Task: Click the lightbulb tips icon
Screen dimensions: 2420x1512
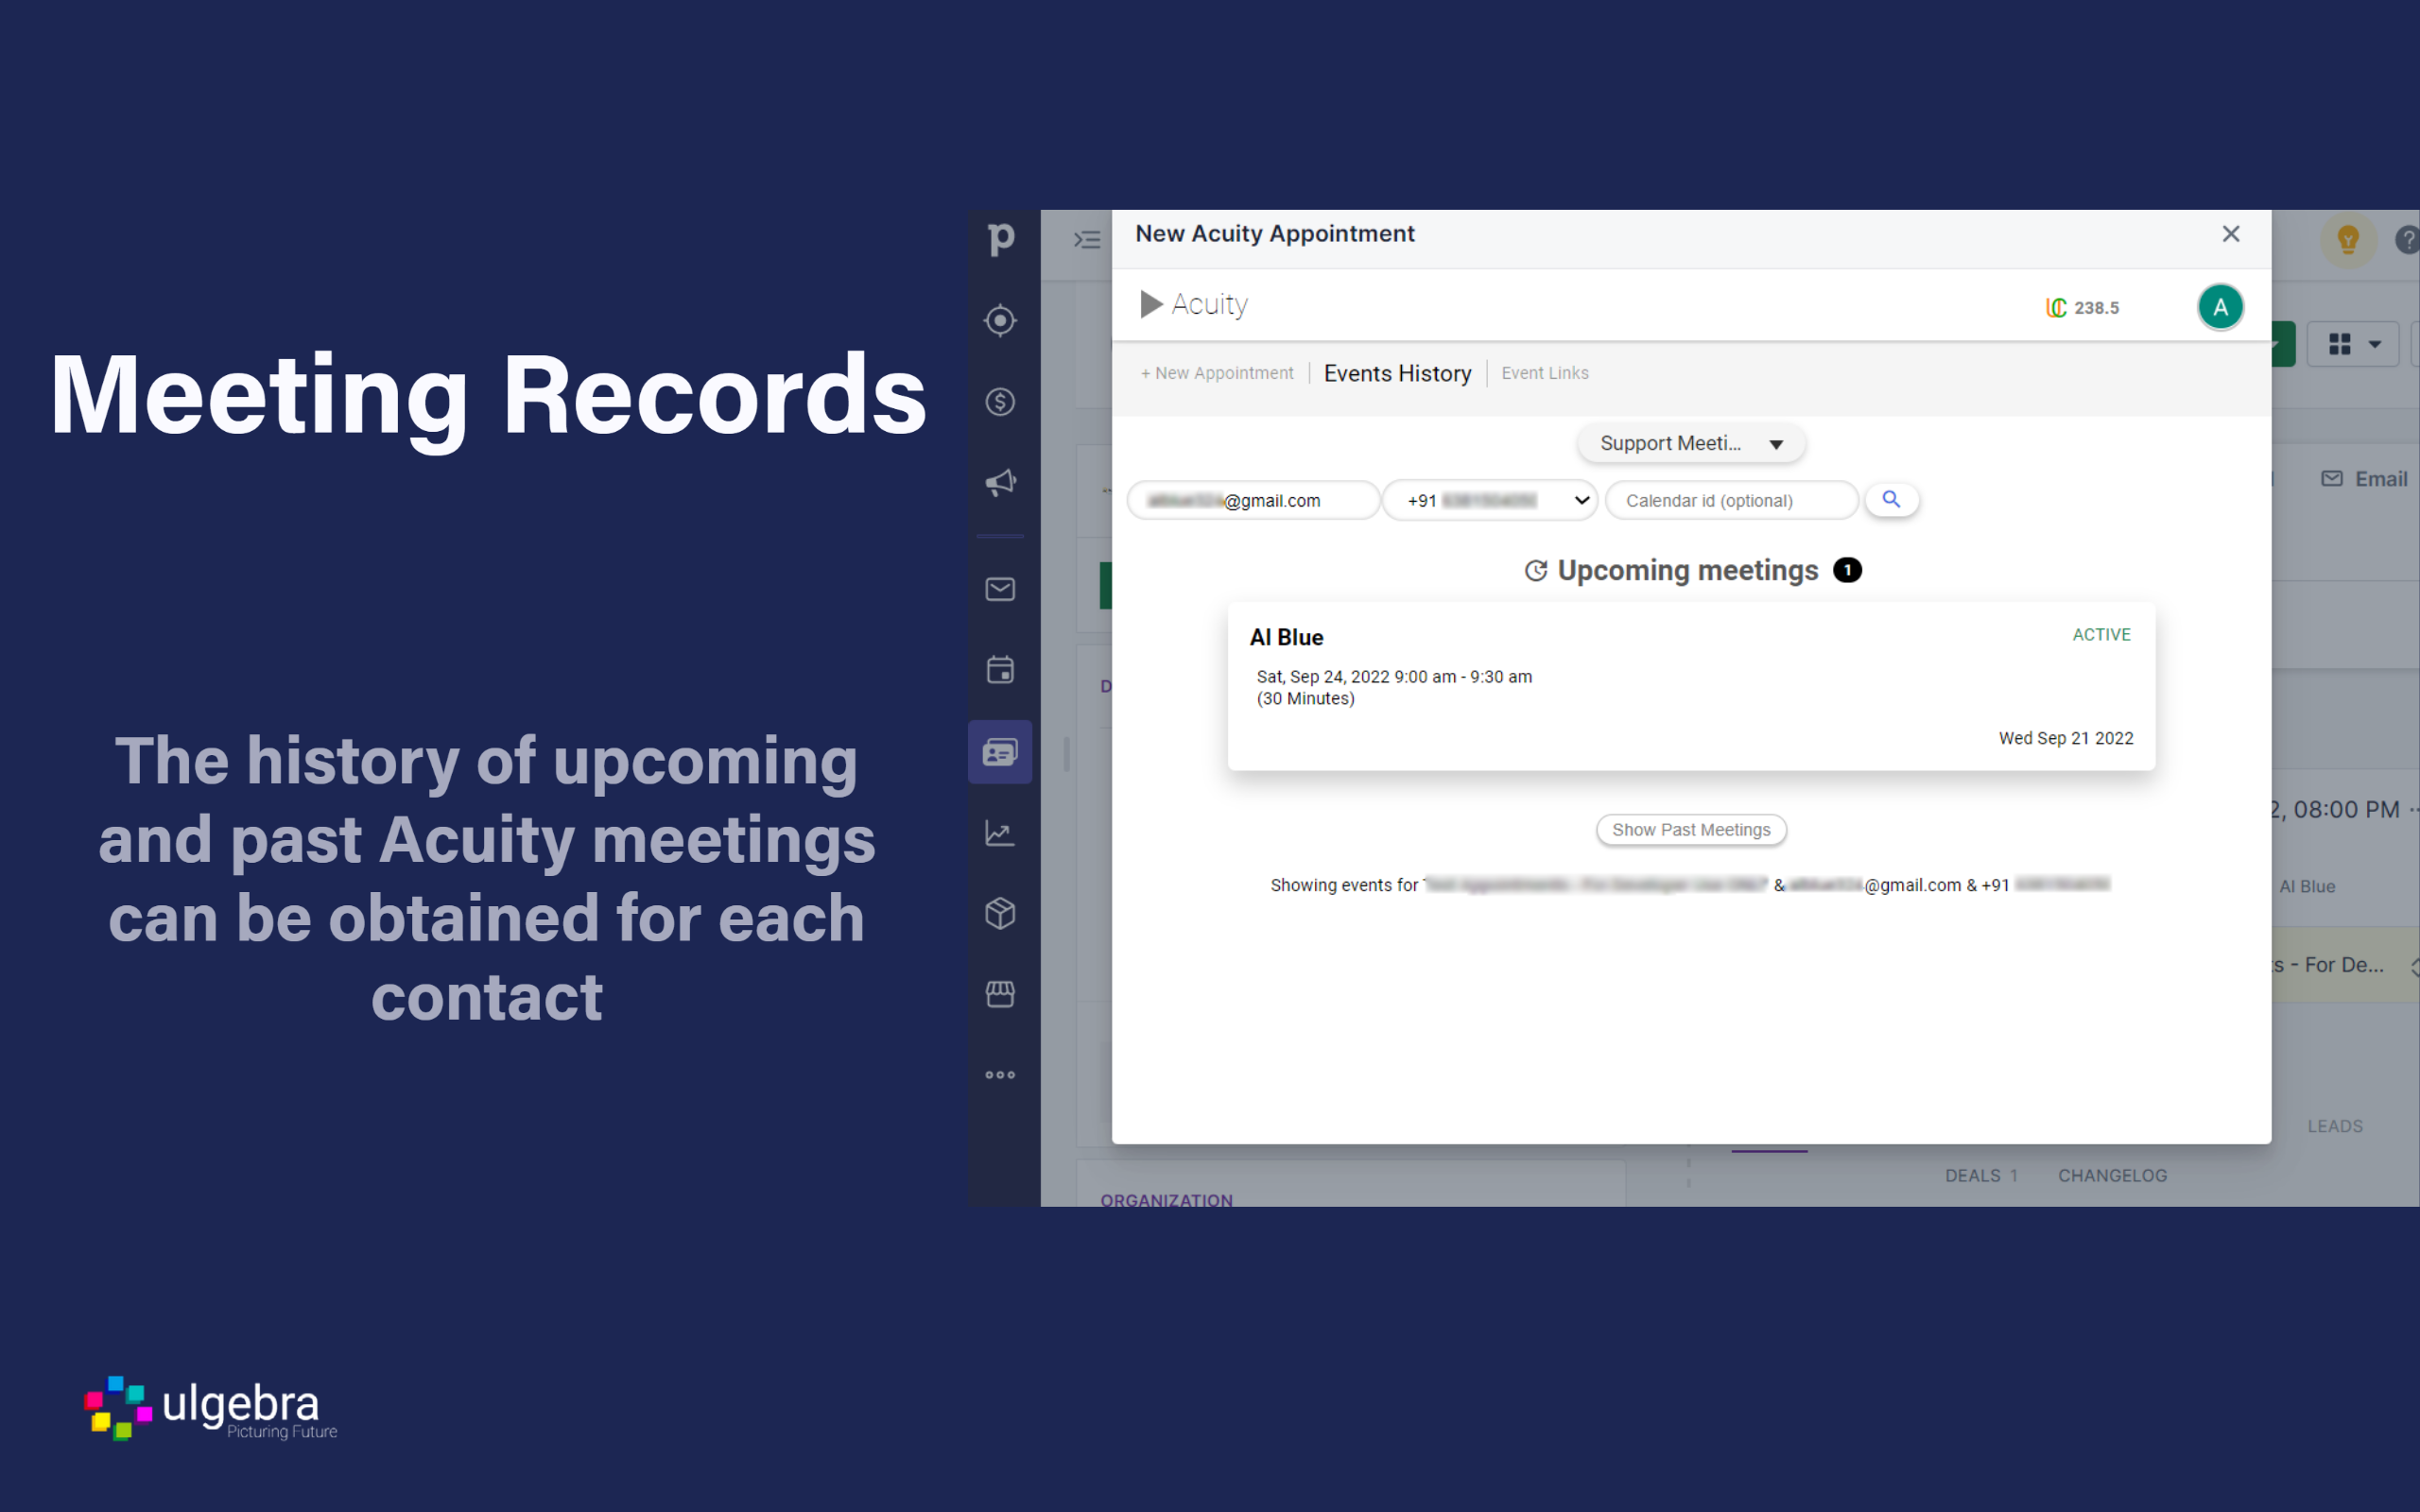Action: [2347, 240]
